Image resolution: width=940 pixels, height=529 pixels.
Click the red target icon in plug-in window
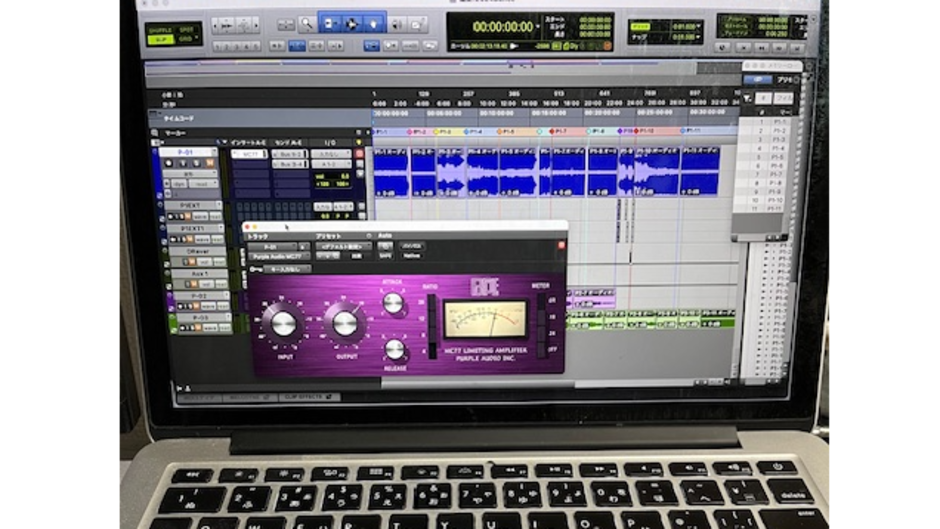click(x=561, y=245)
